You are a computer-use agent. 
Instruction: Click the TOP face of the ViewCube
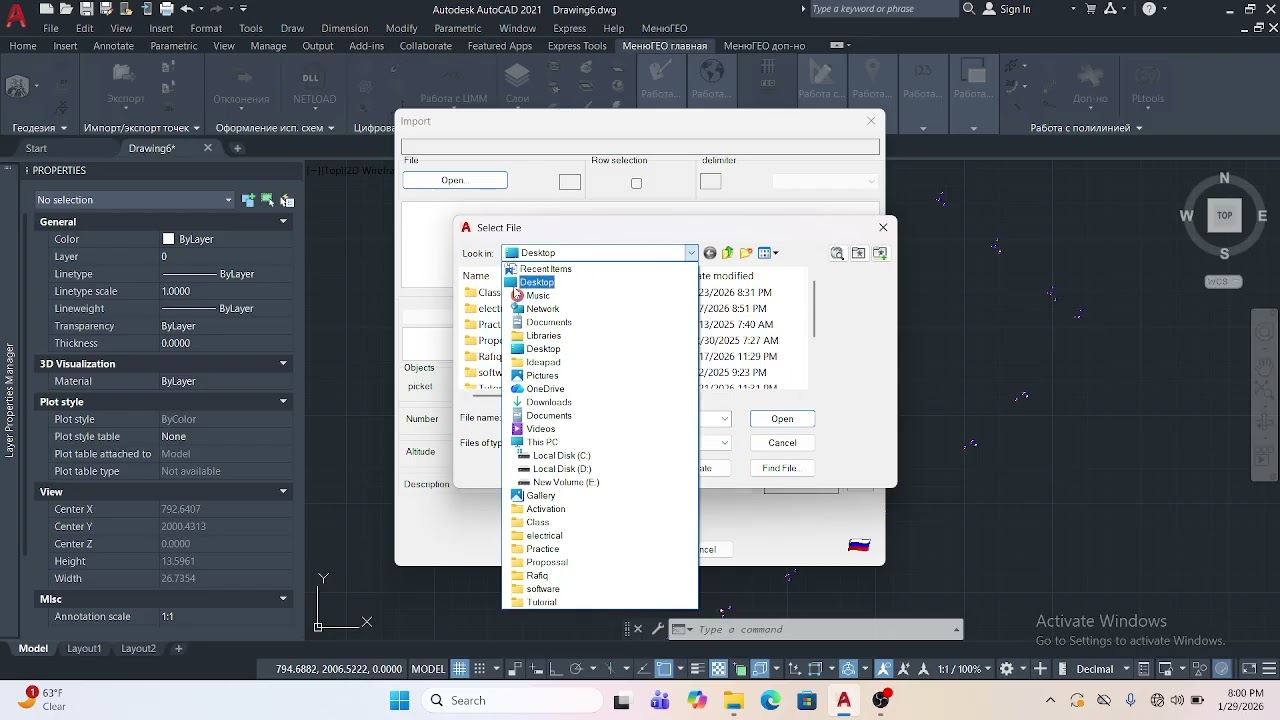[1224, 215]
